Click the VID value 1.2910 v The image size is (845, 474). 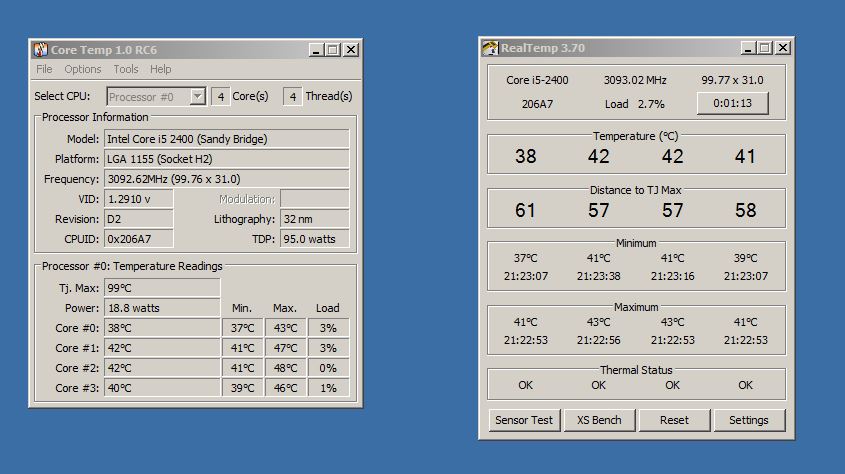(138, 199)
